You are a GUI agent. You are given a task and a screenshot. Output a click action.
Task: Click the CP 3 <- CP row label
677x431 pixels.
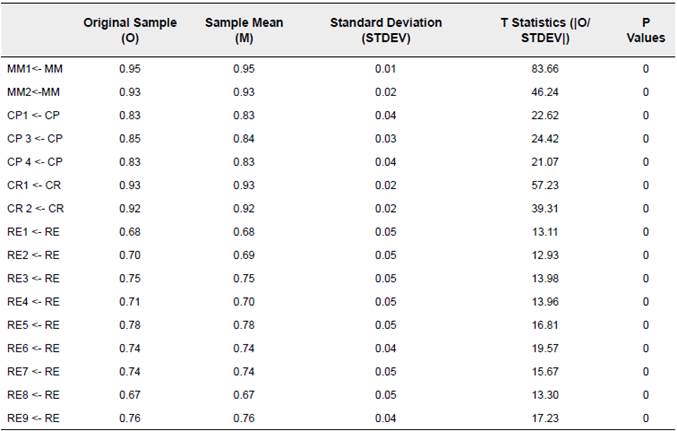point(35,138)
